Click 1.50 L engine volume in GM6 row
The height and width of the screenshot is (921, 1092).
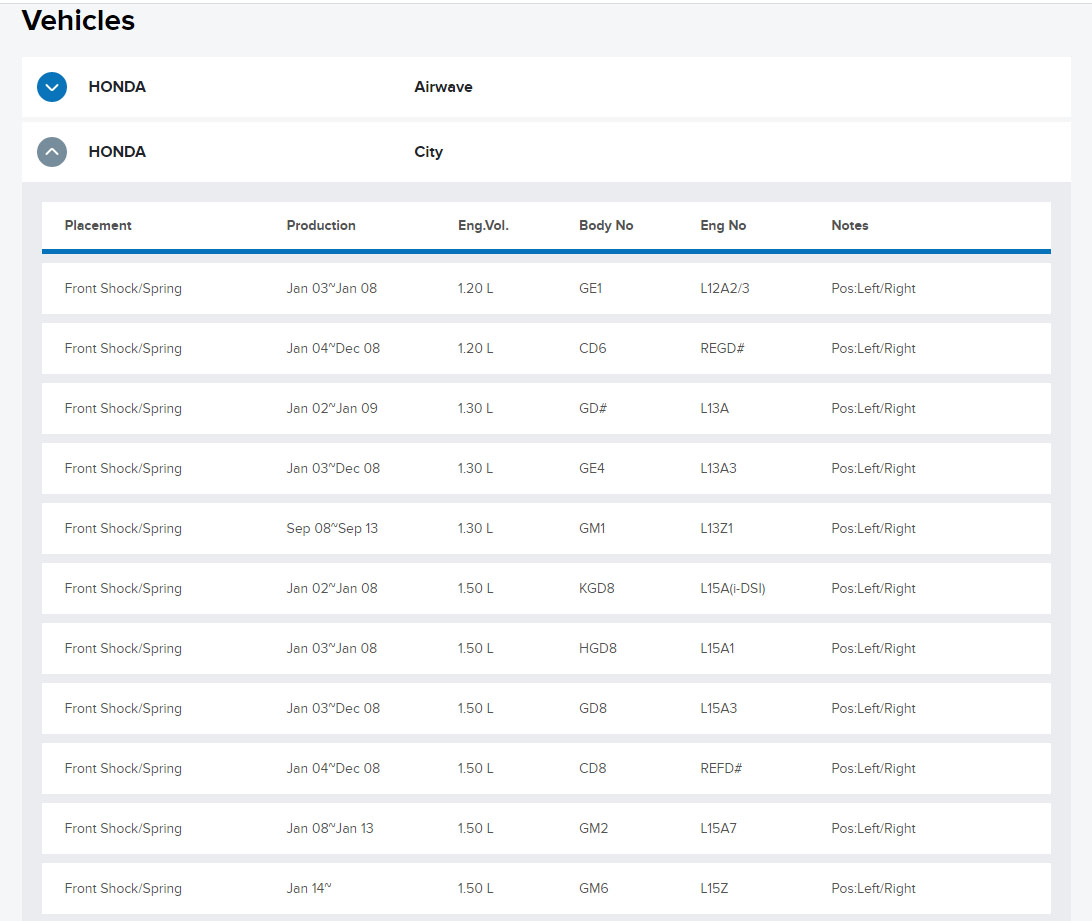coord(476,888)
